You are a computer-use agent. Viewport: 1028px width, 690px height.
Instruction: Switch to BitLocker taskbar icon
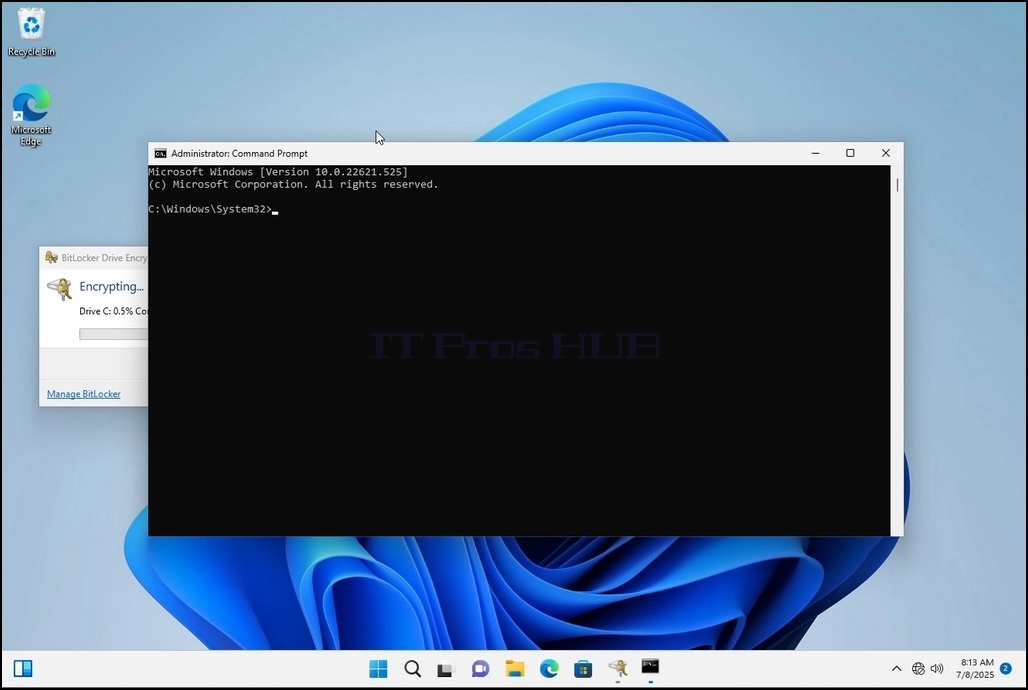point(617,669)
